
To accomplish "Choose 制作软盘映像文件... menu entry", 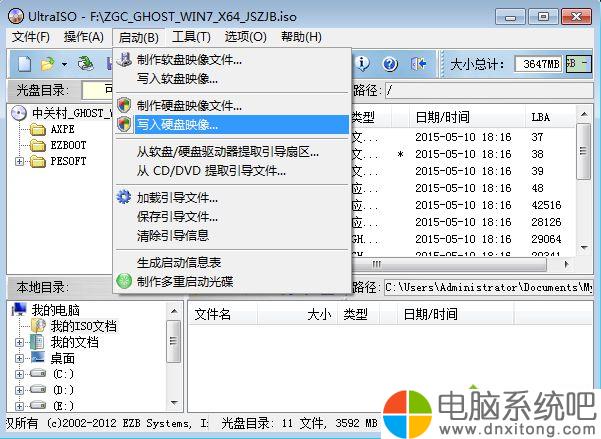I will tap(233, 60).
